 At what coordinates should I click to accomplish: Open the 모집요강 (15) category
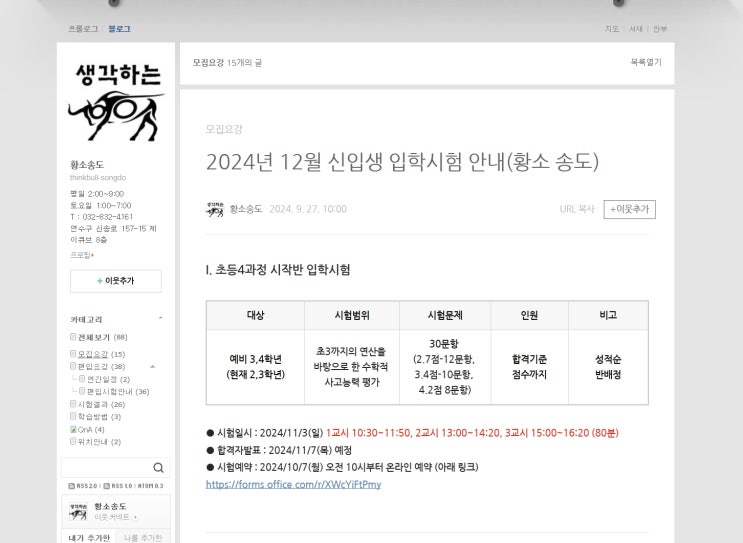(101, 354)
